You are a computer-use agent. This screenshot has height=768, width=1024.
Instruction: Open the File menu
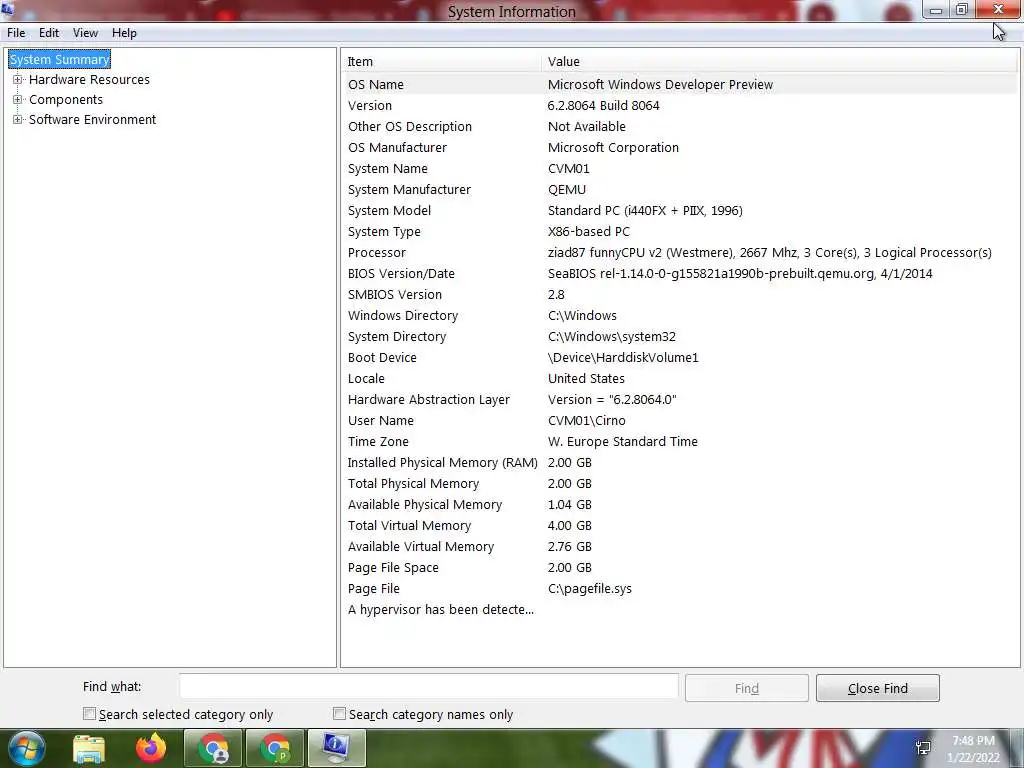pos(16,33)
